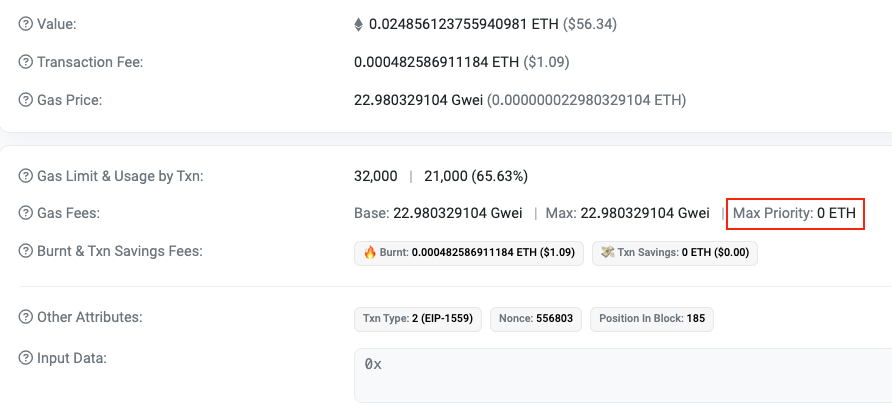Click the help icon beside Value
The width and height of the screenshot is (892, 408).
pos(26,23)
